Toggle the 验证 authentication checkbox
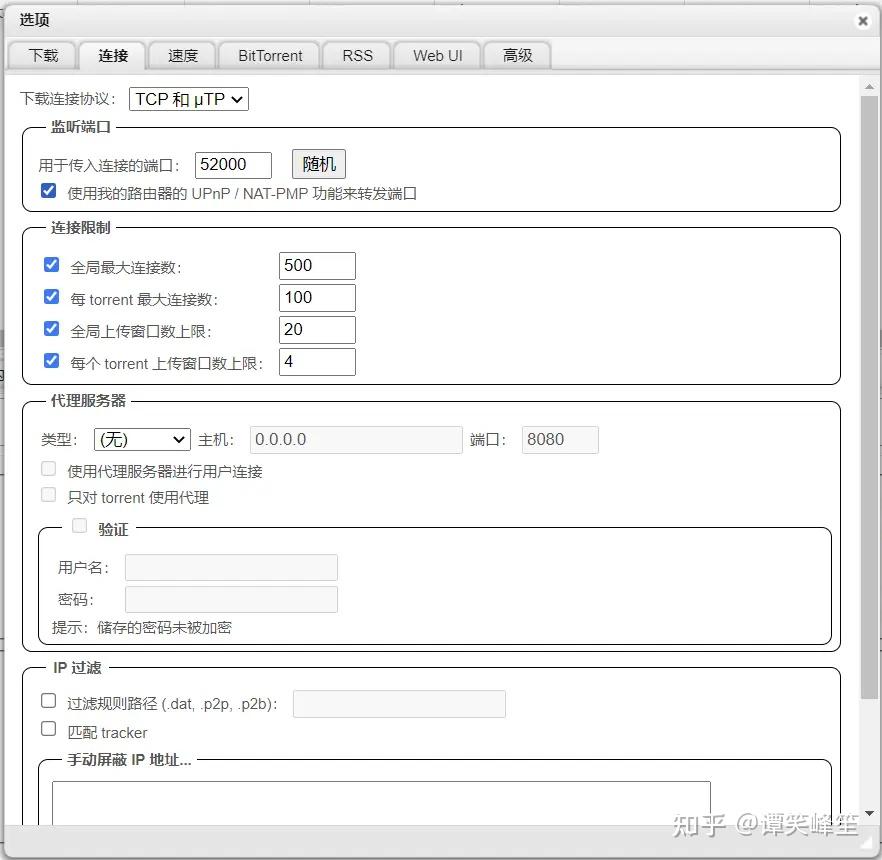 pyautogui.click(x=79, y=526)
